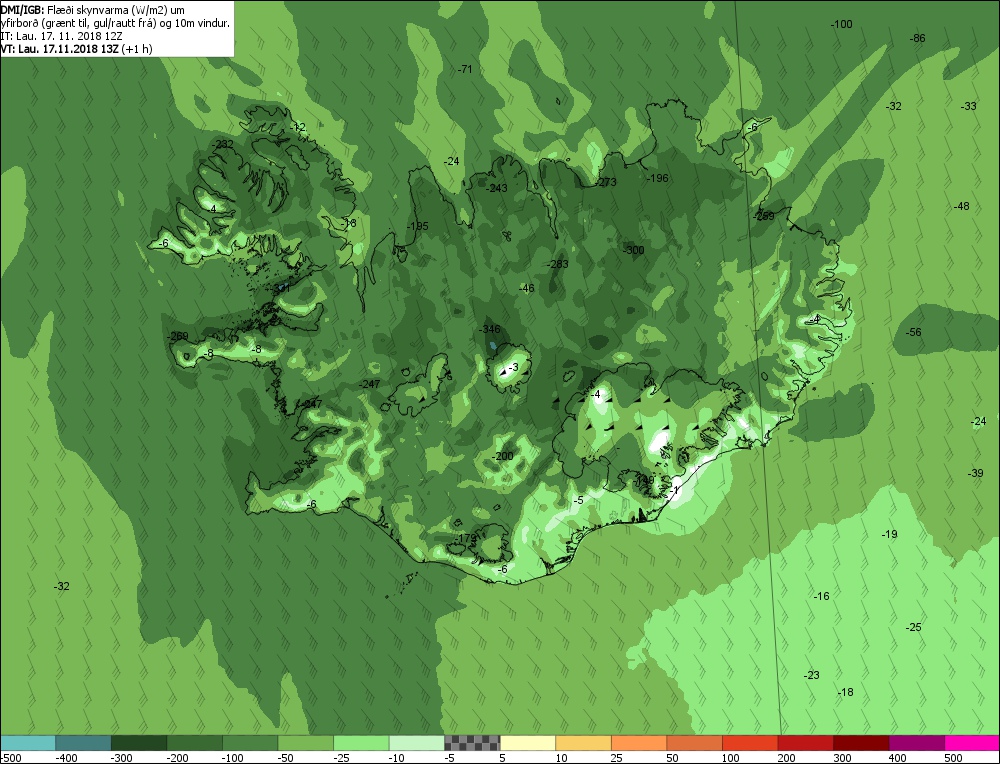
Task: Click the -46 value in central Iceland
Action: tap(526, 288)
